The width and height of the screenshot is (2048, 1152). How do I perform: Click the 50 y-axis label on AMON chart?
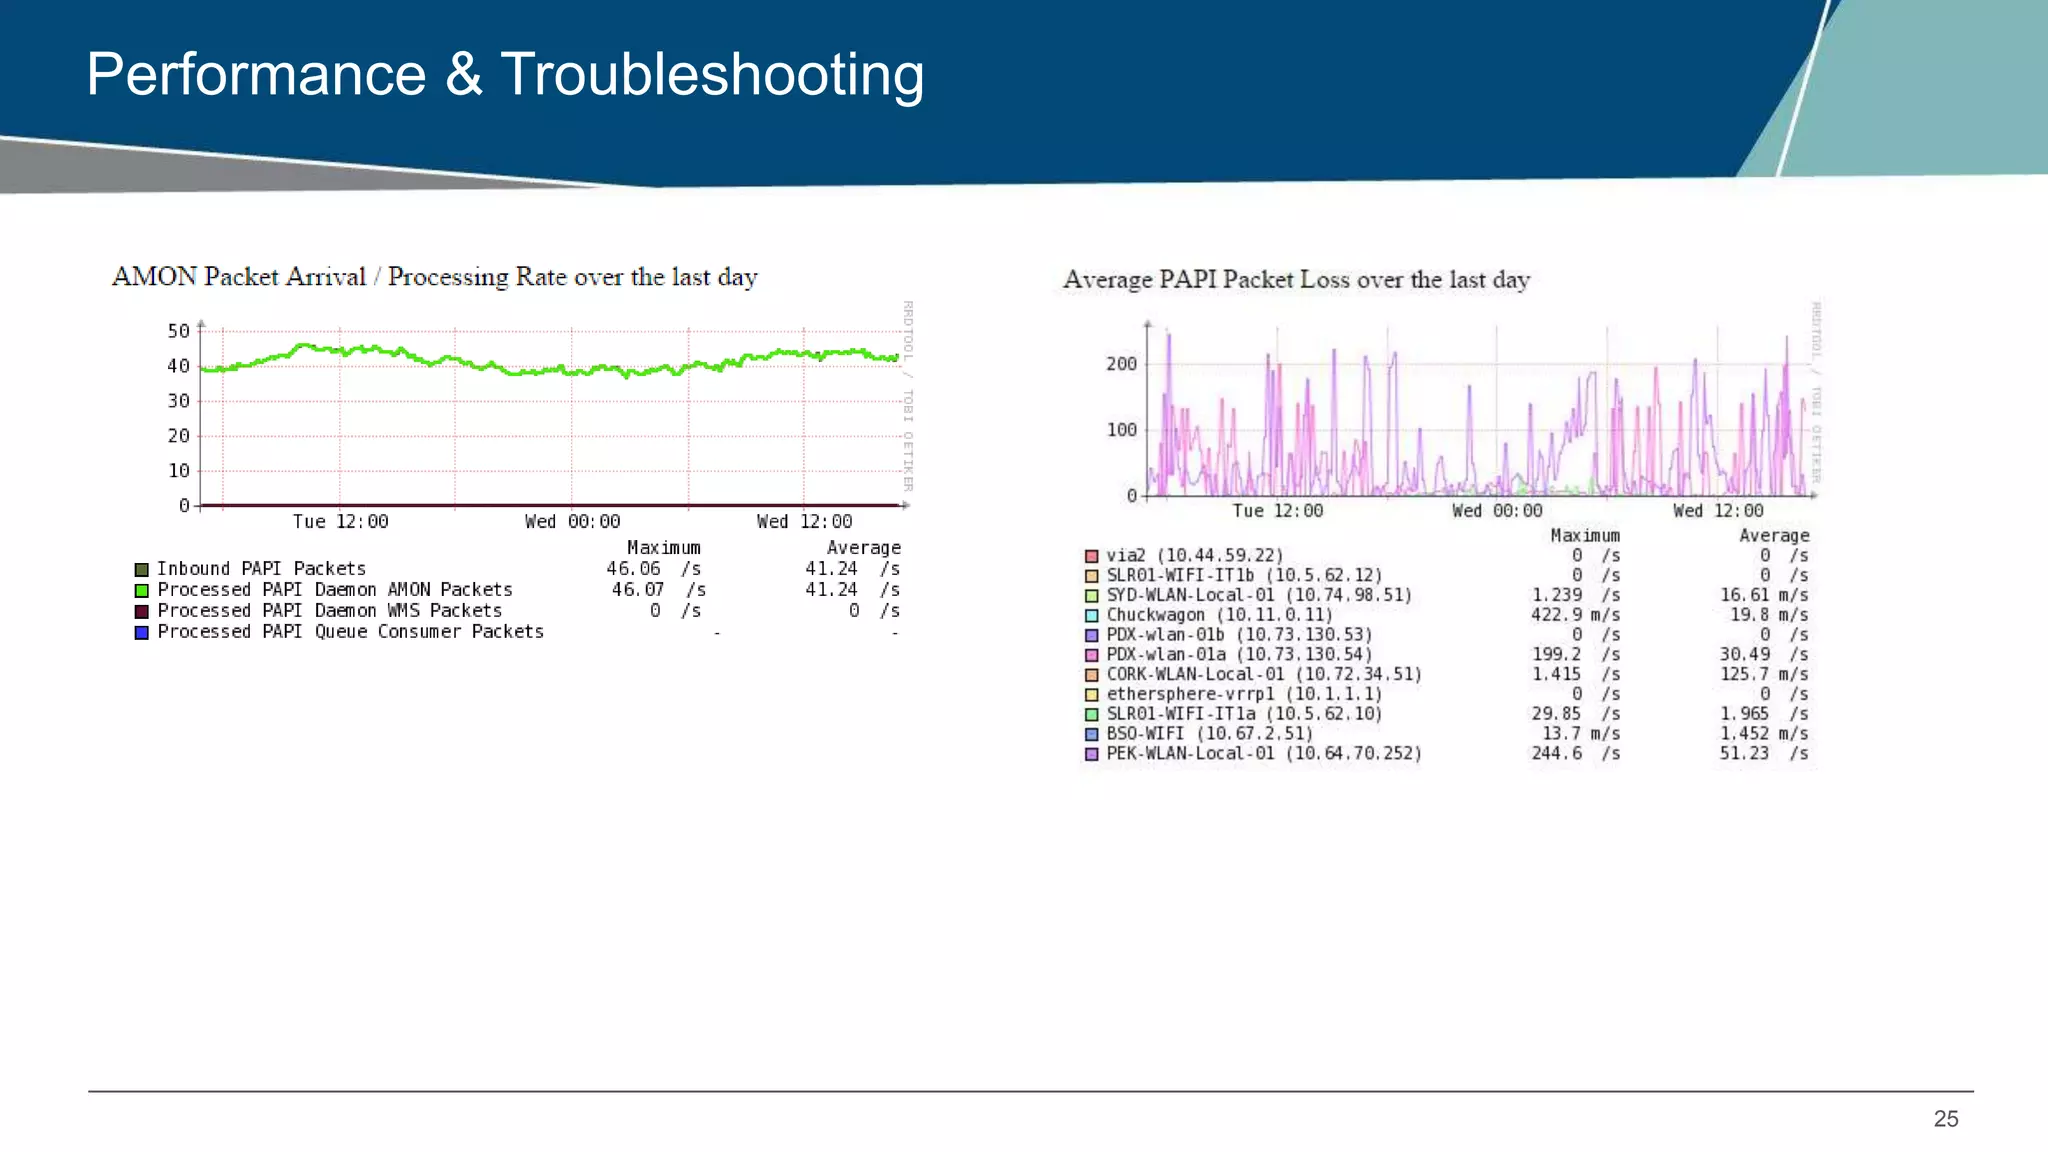178,331
